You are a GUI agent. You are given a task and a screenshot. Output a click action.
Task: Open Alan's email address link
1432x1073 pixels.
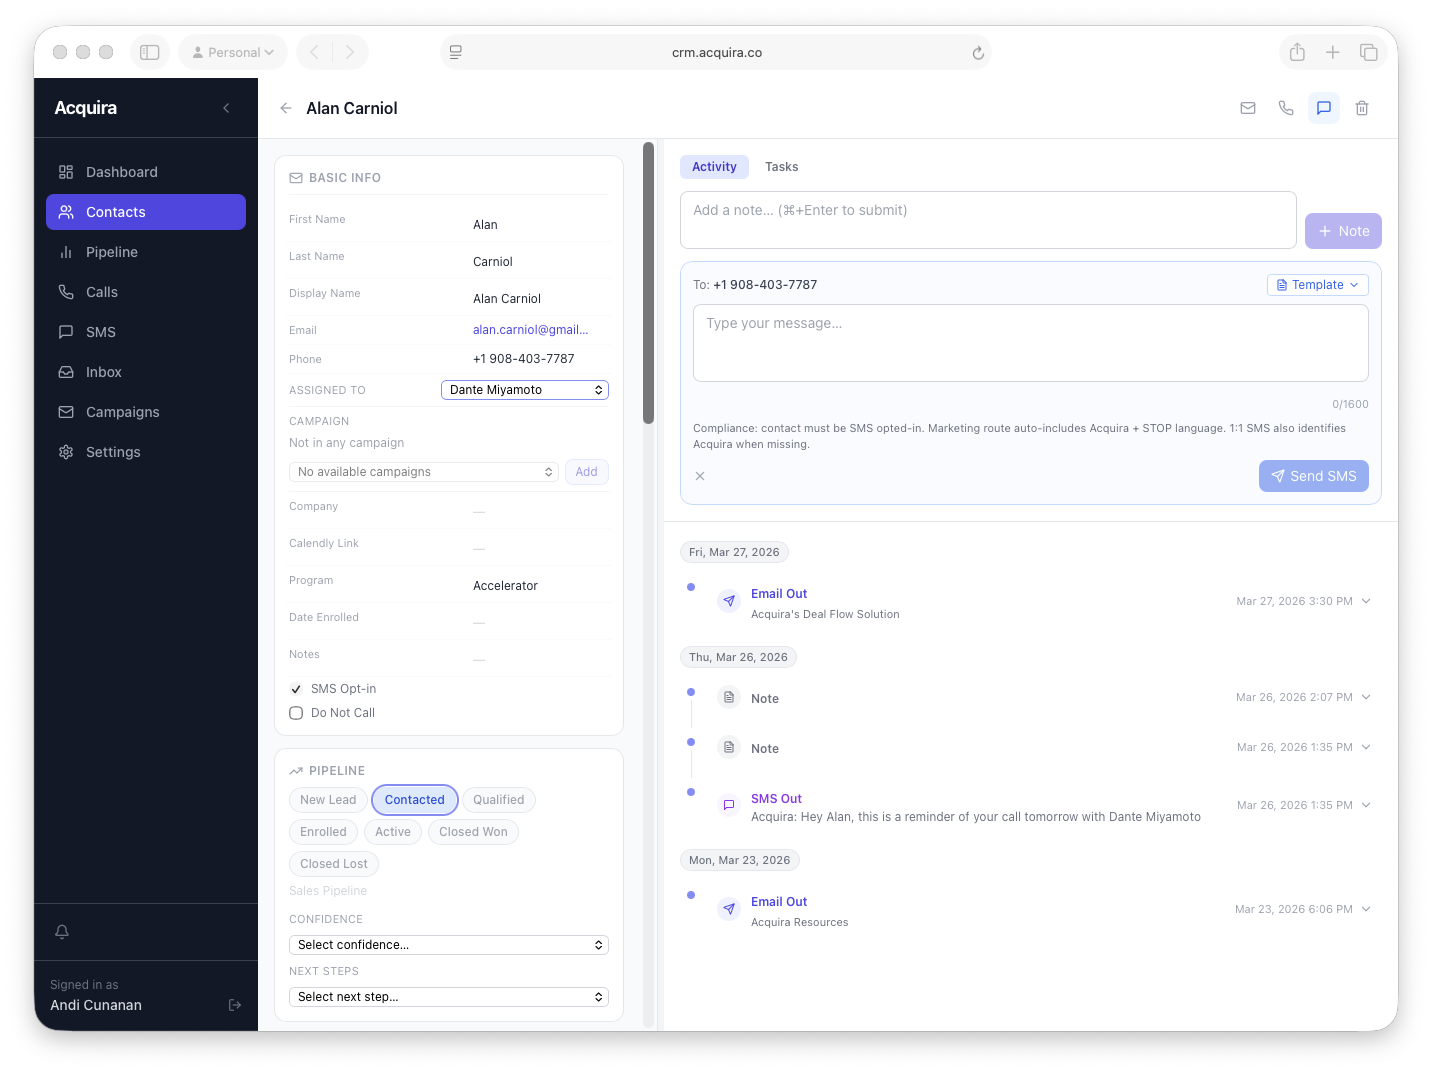tap(531, 329)
